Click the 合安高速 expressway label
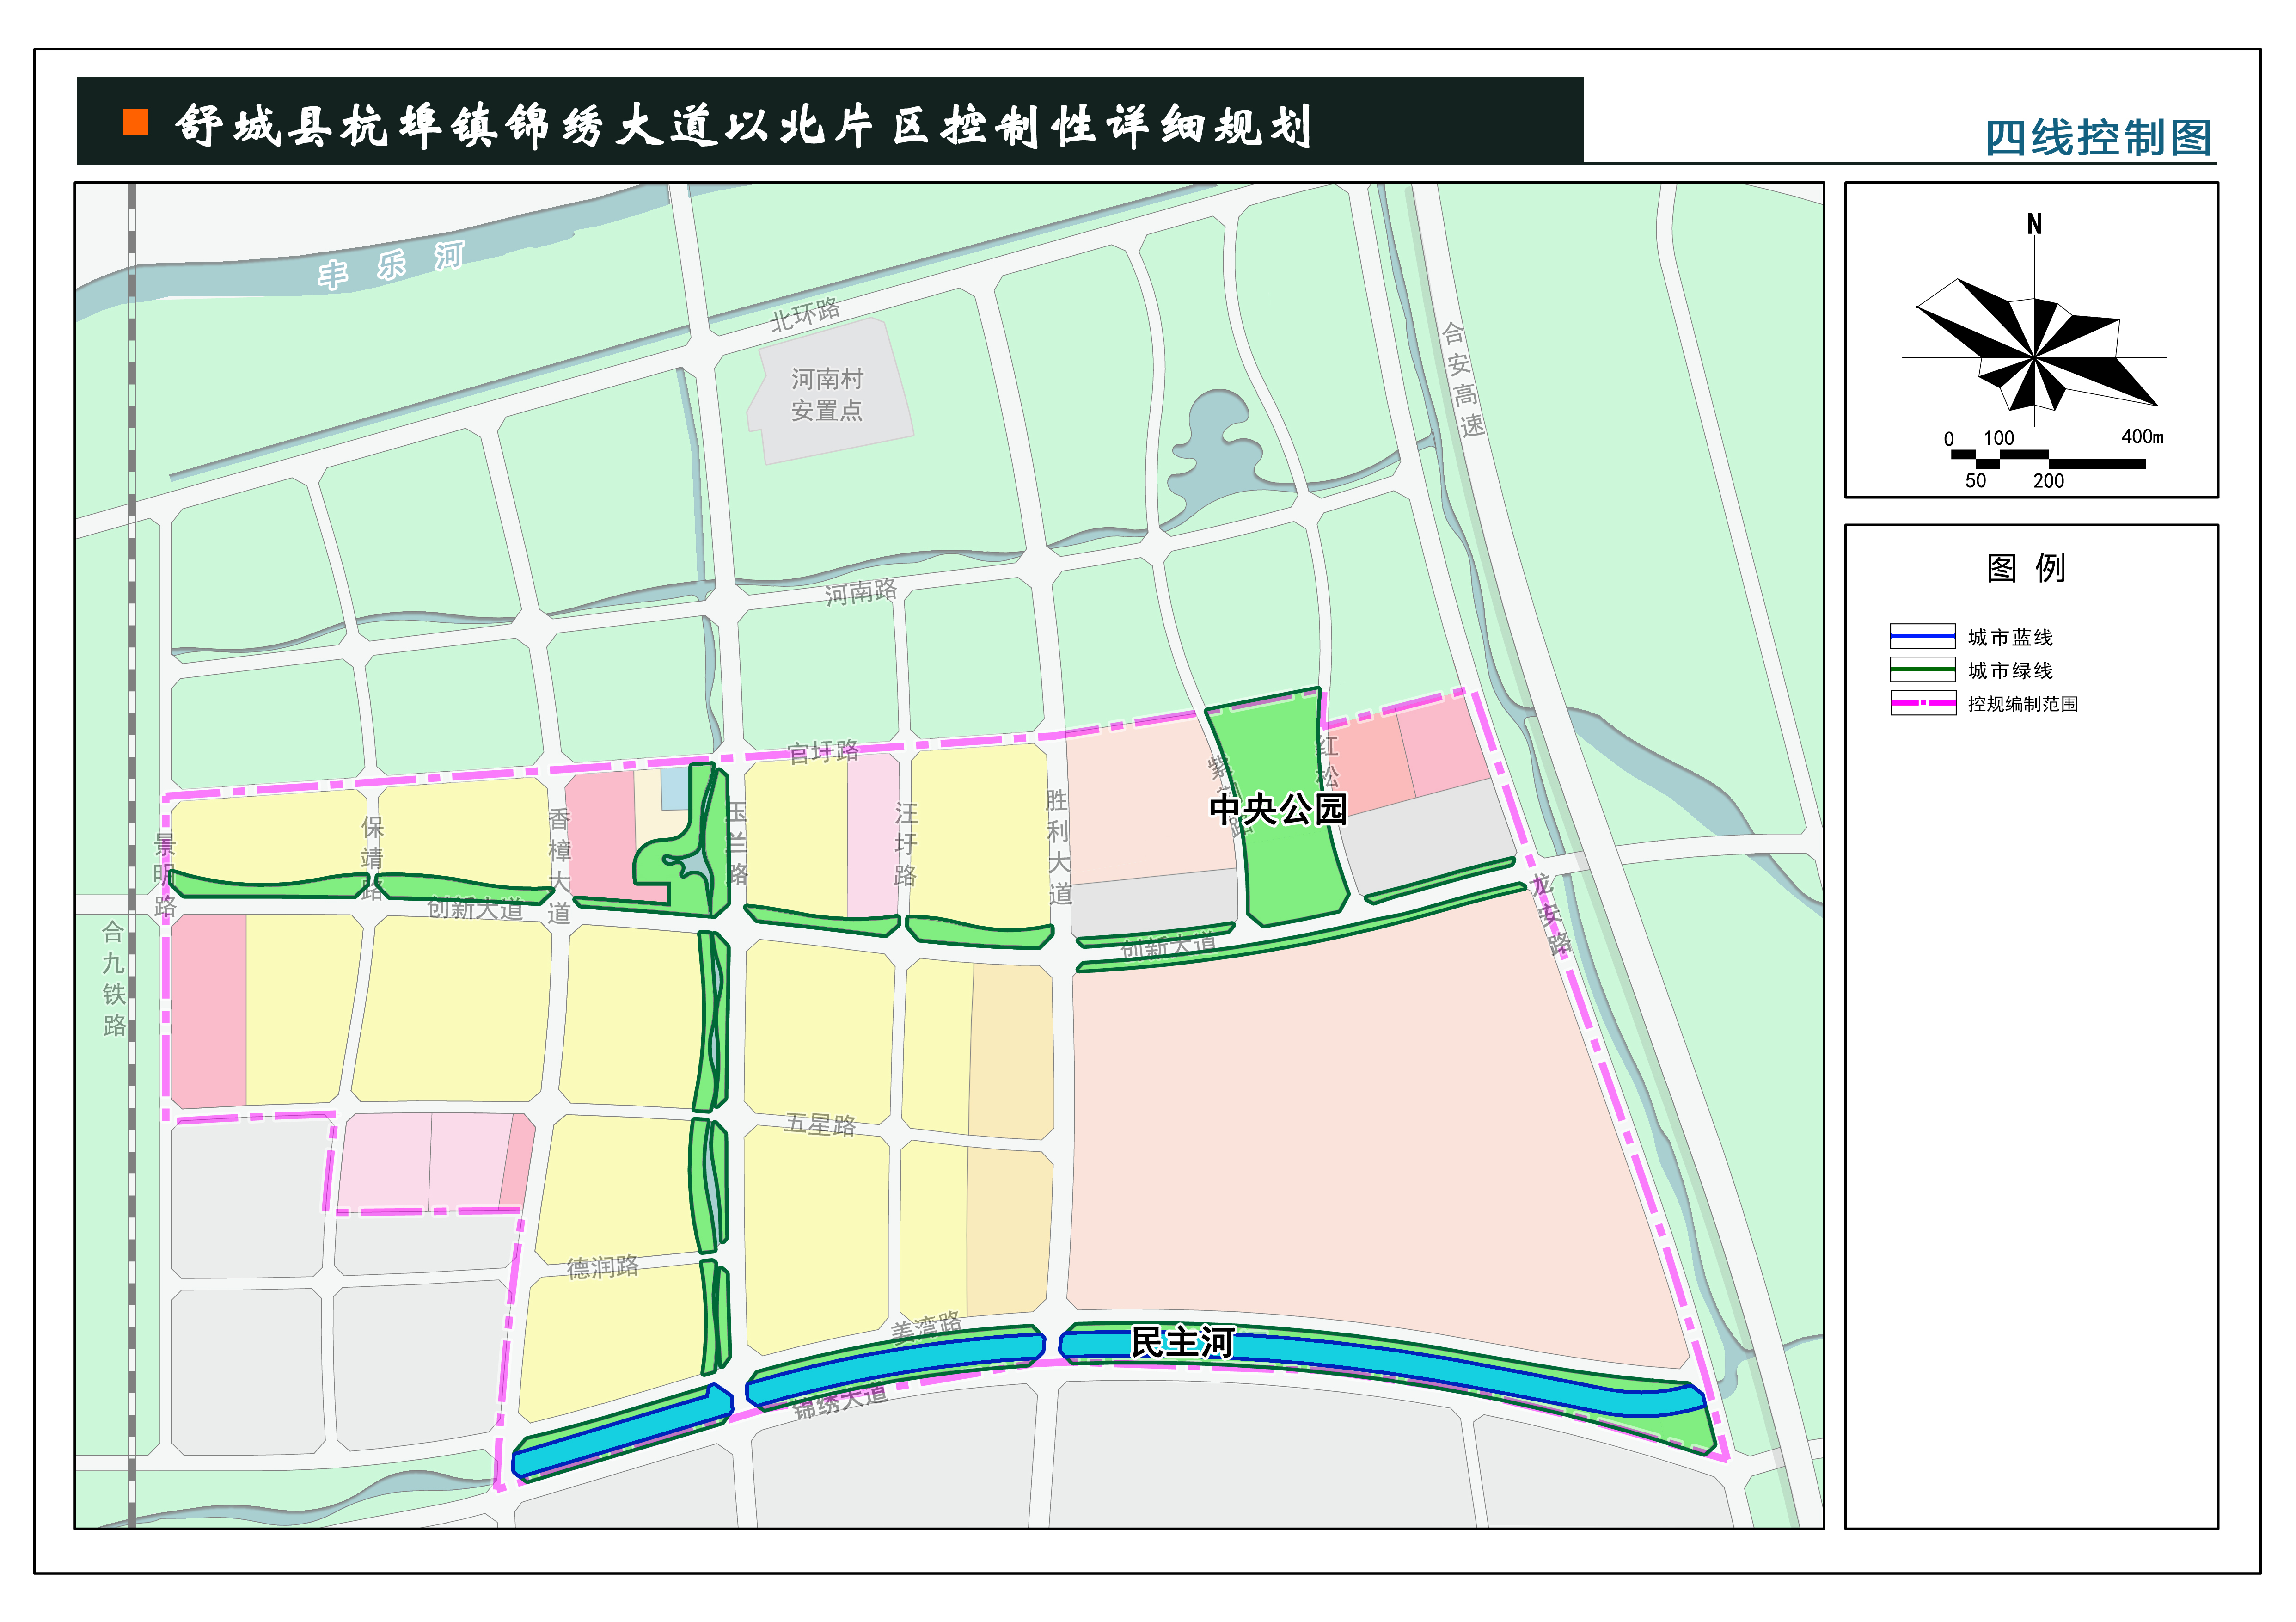Image resolution: width=2296 pixels, height=1622 pixels. point(1463,380)
